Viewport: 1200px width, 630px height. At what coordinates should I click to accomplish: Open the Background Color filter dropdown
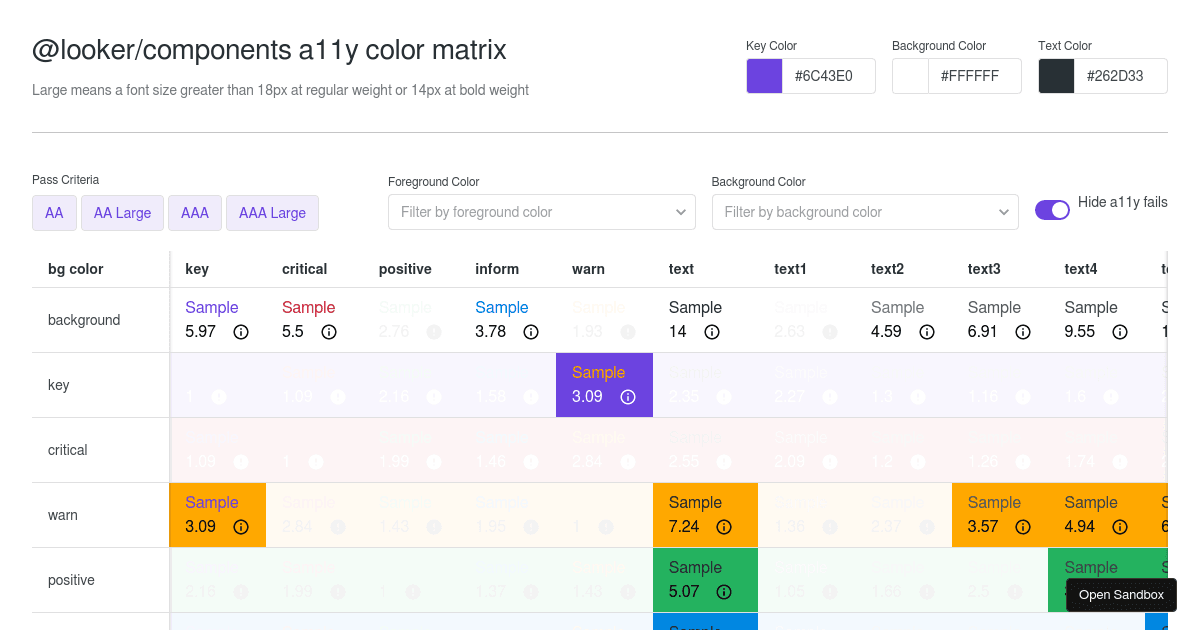(865, 212)
